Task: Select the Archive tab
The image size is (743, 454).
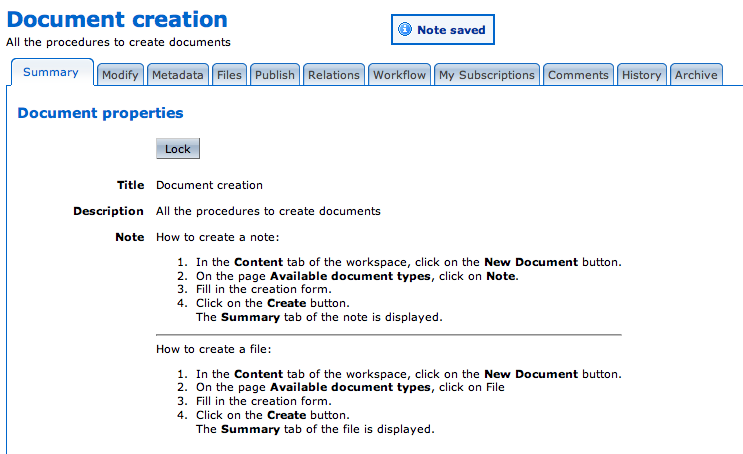Action: [x=696, y=75]
